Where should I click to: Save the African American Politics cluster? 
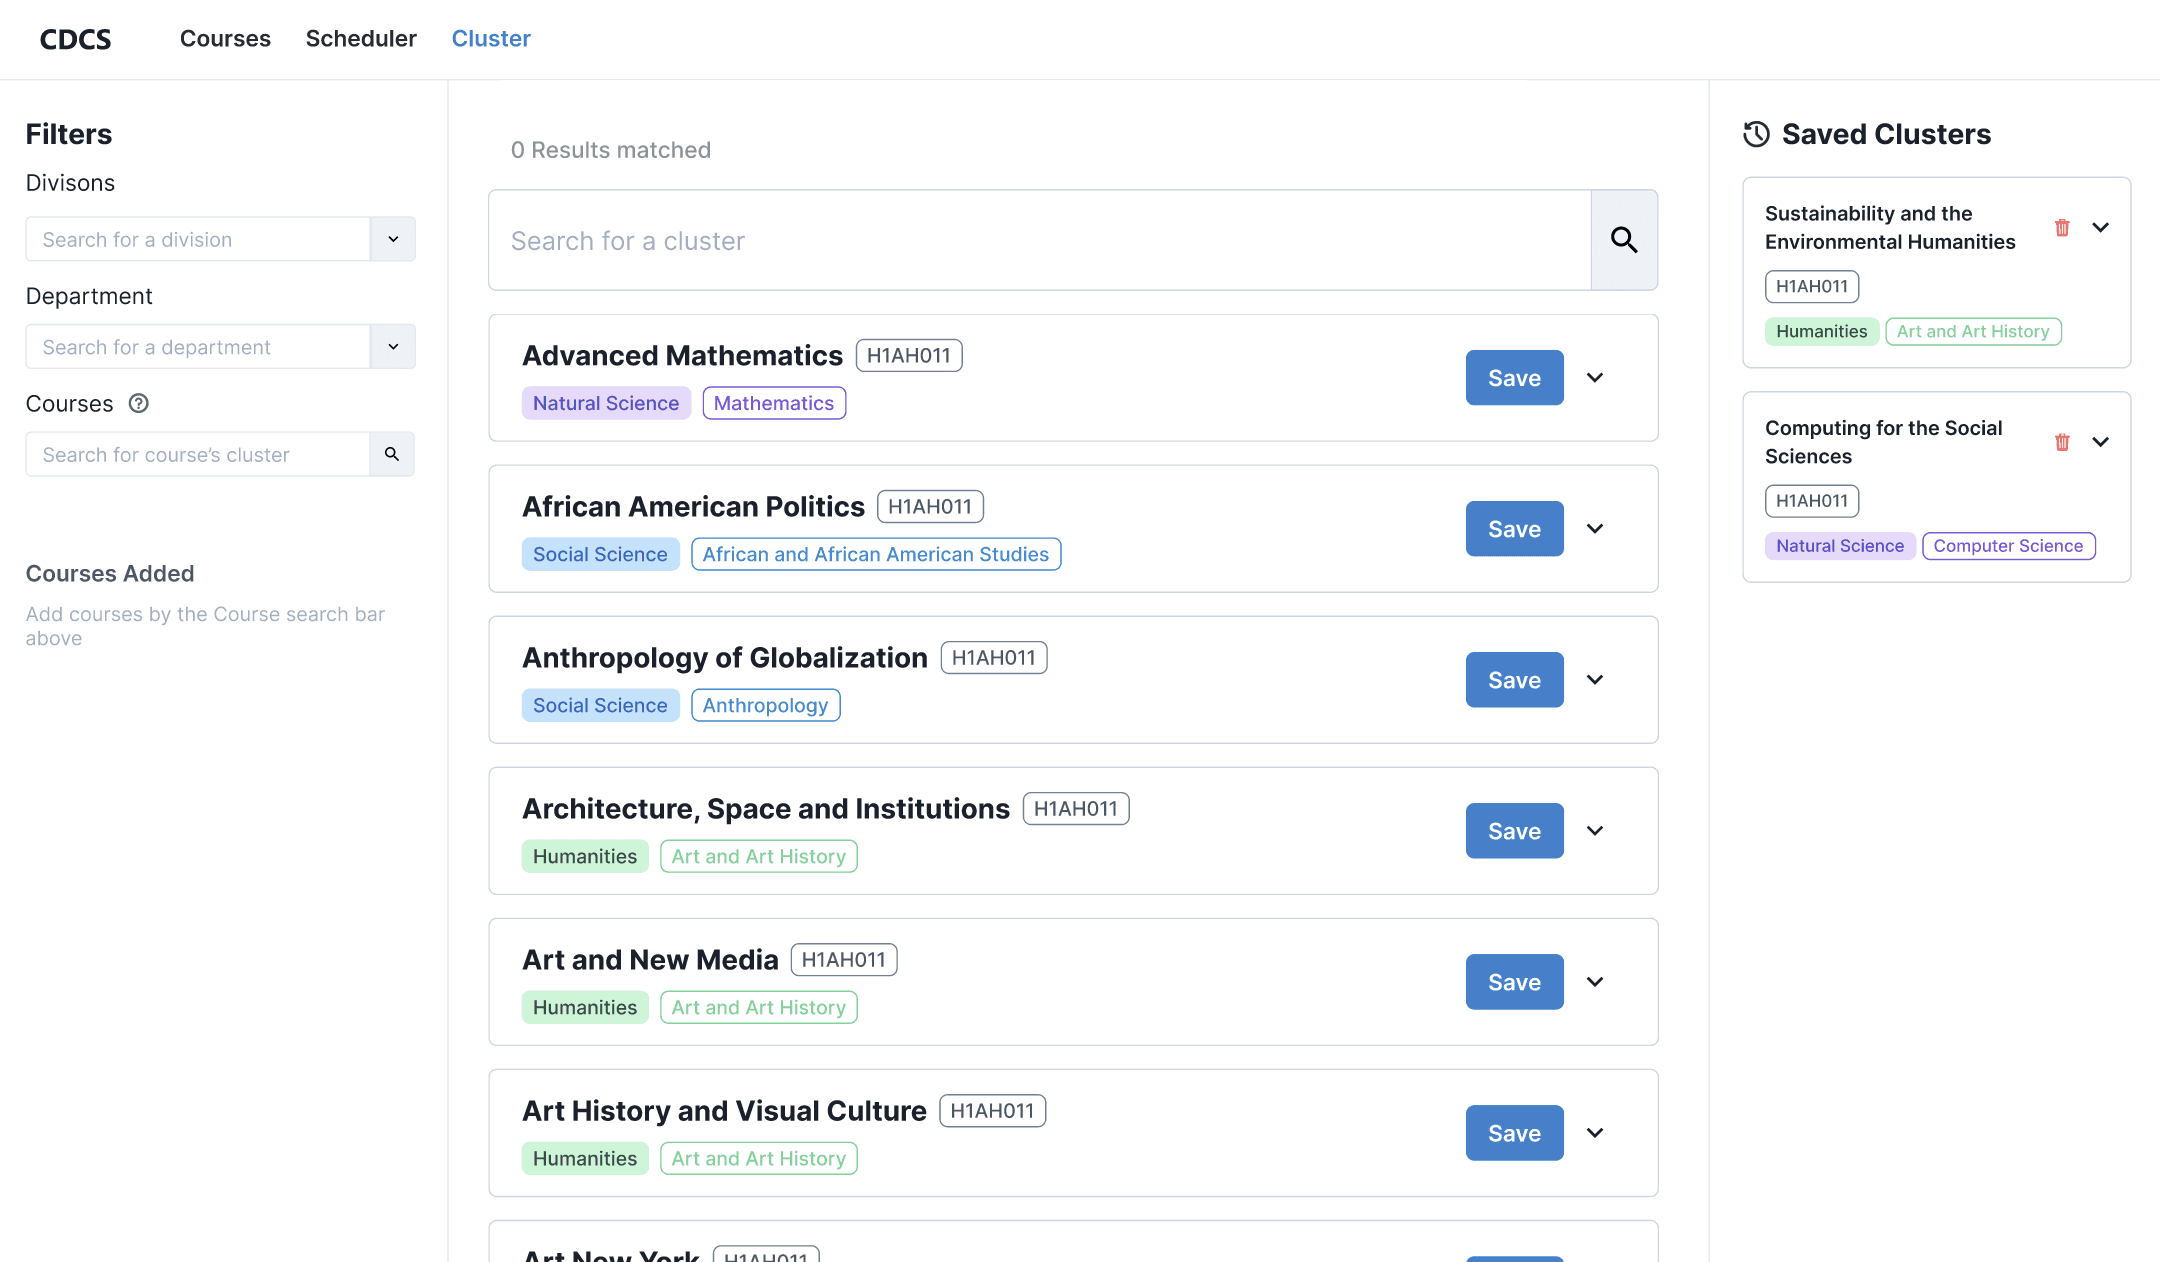point(1514,529)
